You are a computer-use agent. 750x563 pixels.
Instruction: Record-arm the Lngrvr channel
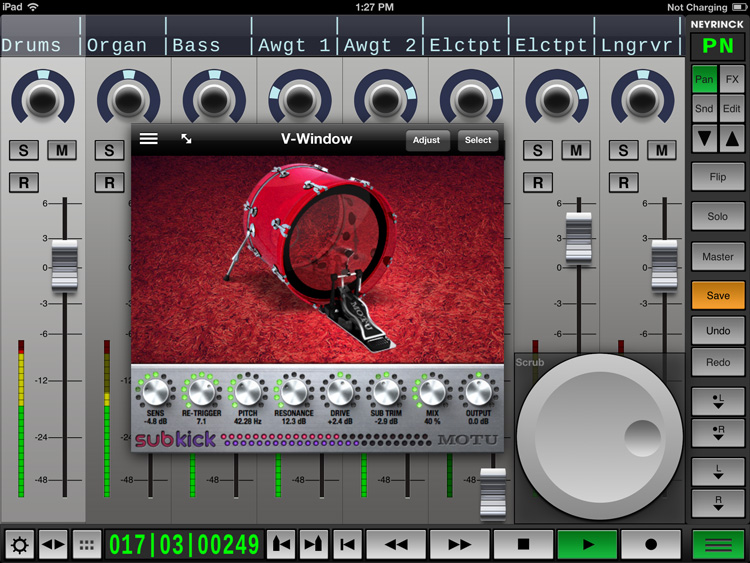(x=623, y=183)
